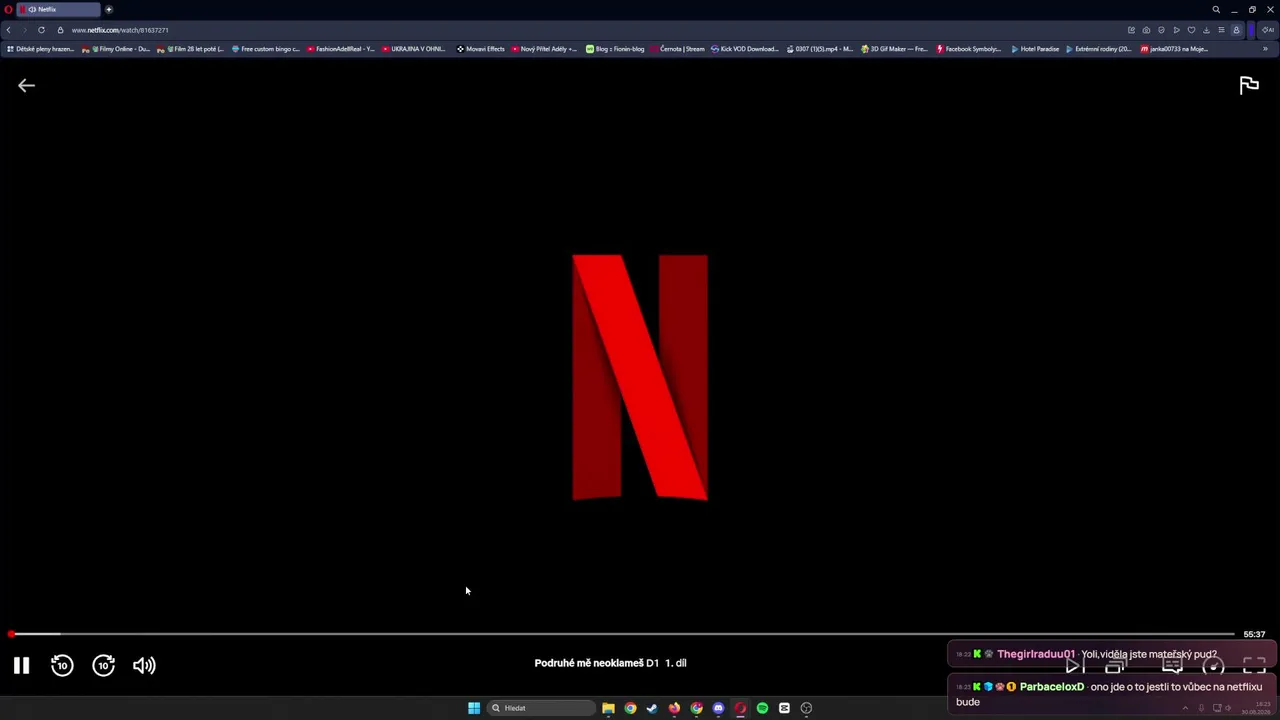Enter fullscreen in the Netflix player
Screen dimensions: 1280x720
coord(1254,666)
